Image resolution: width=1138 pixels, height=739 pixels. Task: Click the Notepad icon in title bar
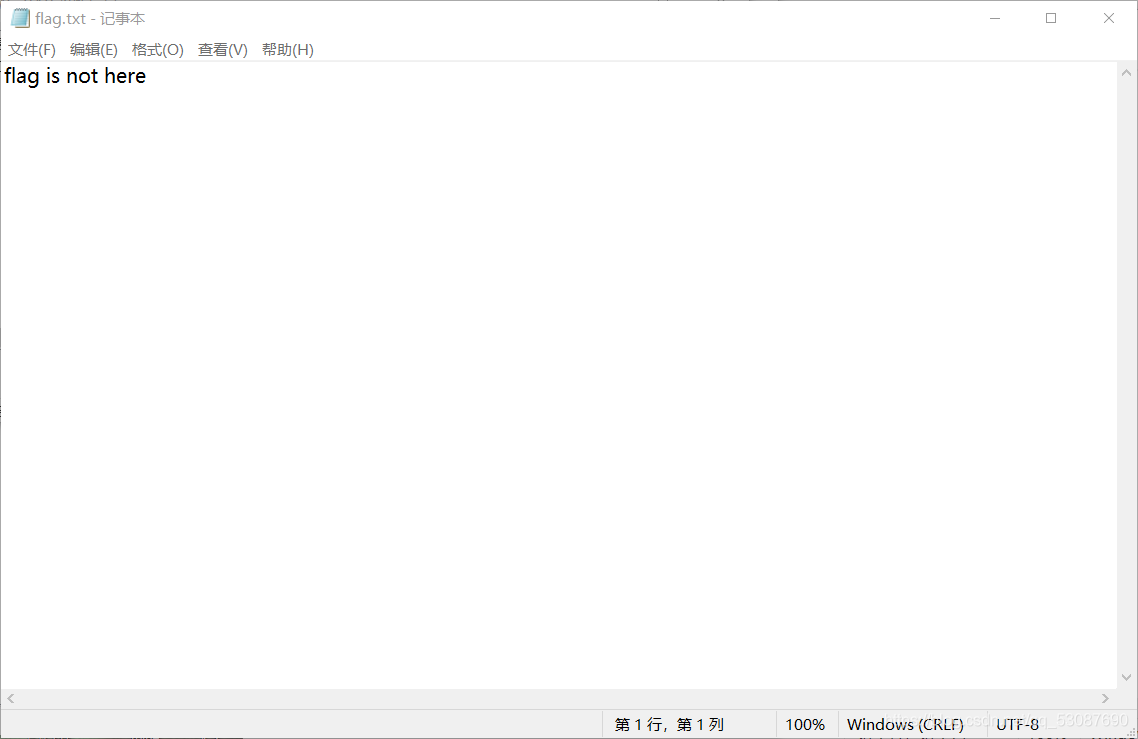[20, 18]
